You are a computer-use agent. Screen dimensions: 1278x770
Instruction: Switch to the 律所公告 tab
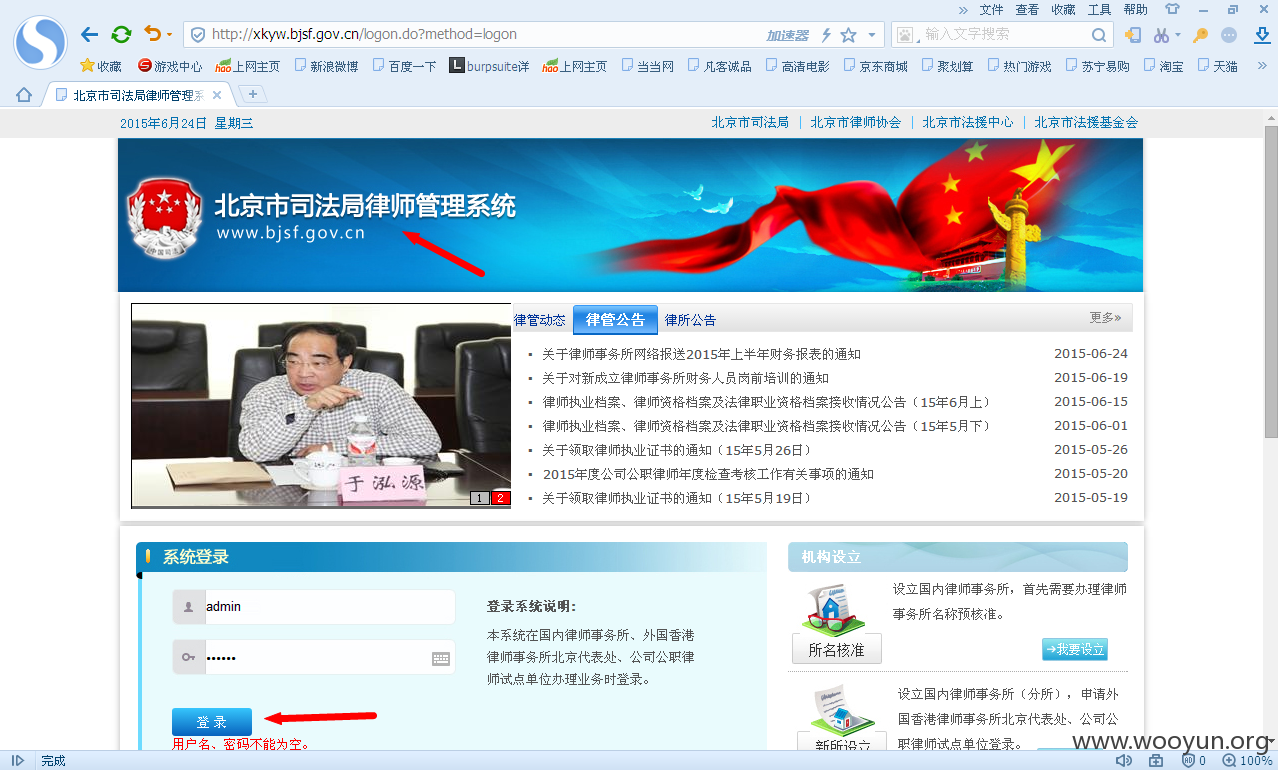pyautogui.click(x=691, y=320)
